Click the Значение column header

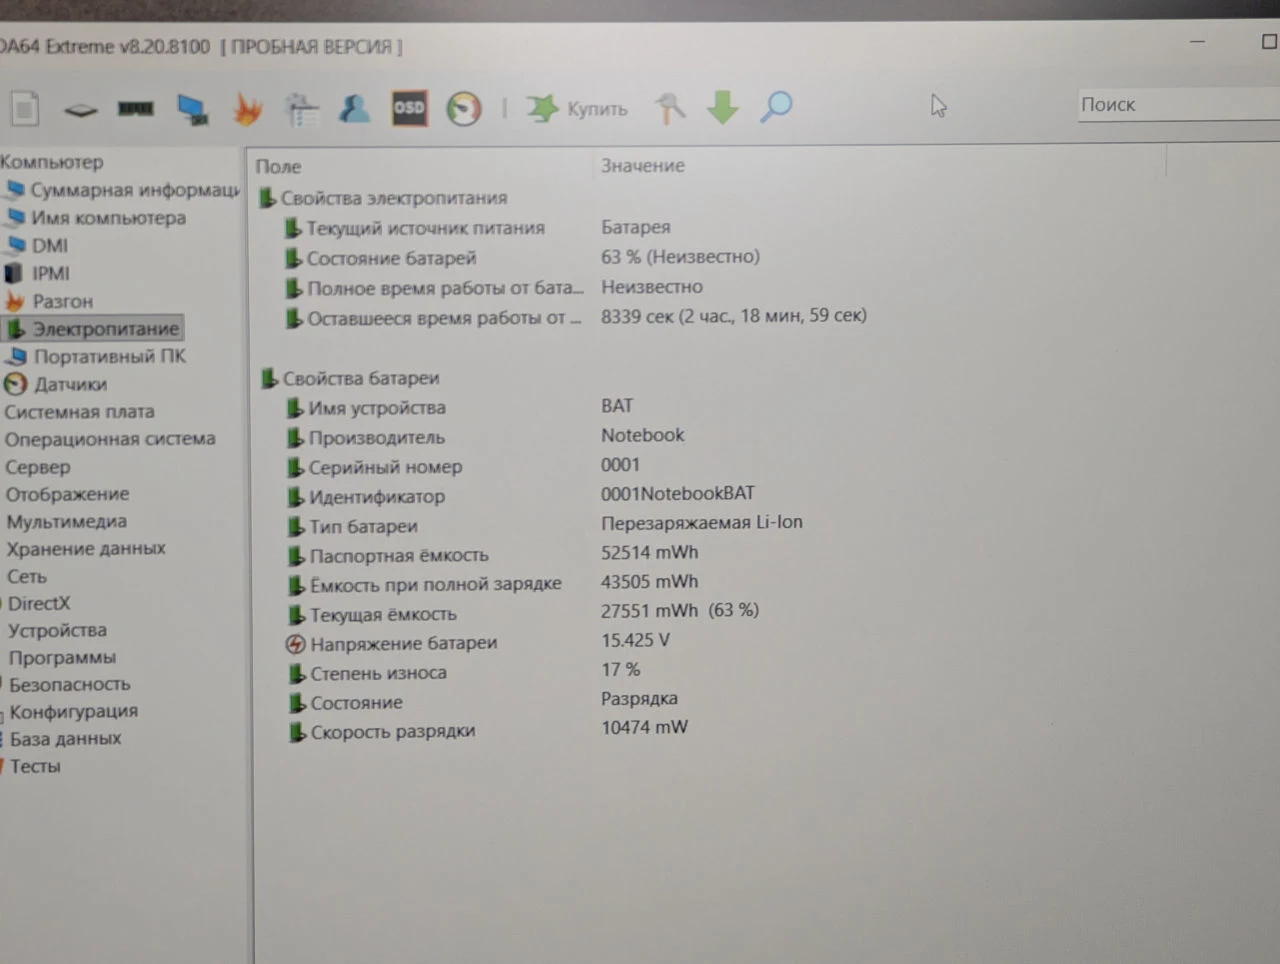(x=643, y=165)
